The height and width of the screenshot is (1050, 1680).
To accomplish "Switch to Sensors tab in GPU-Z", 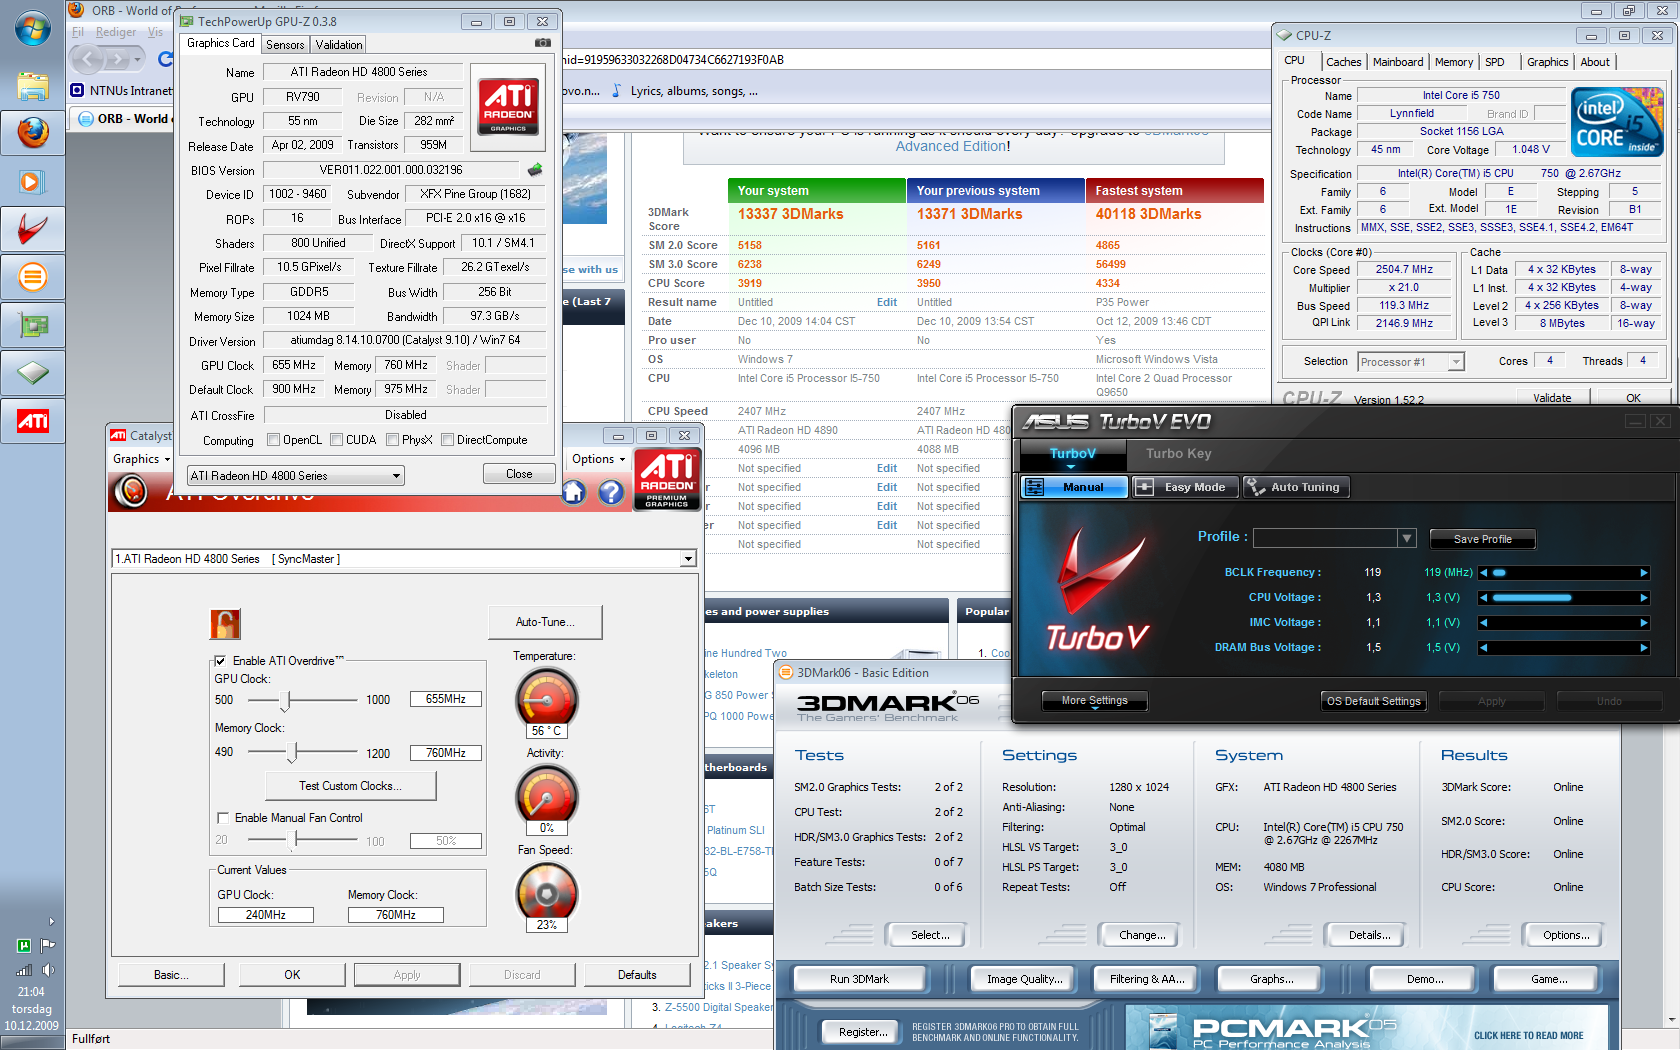I will tap(285, 45).
